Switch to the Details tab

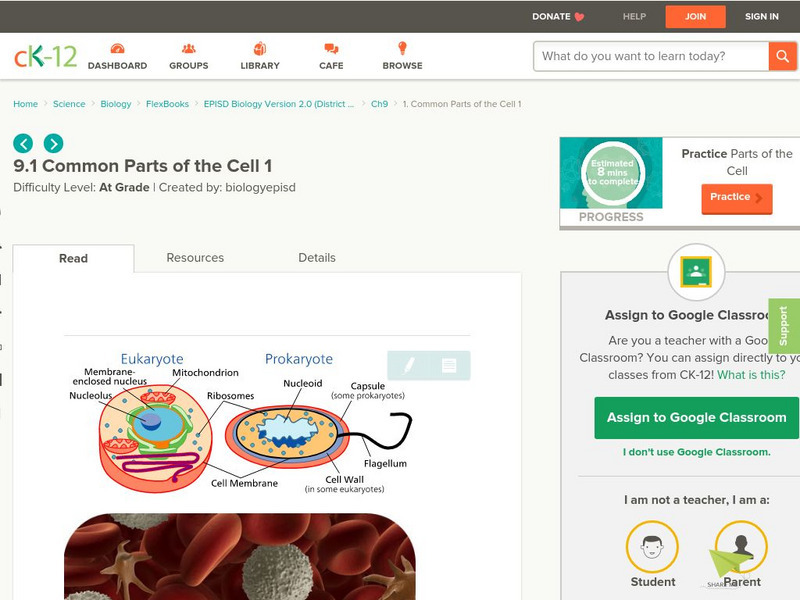[x=317, y=258]
